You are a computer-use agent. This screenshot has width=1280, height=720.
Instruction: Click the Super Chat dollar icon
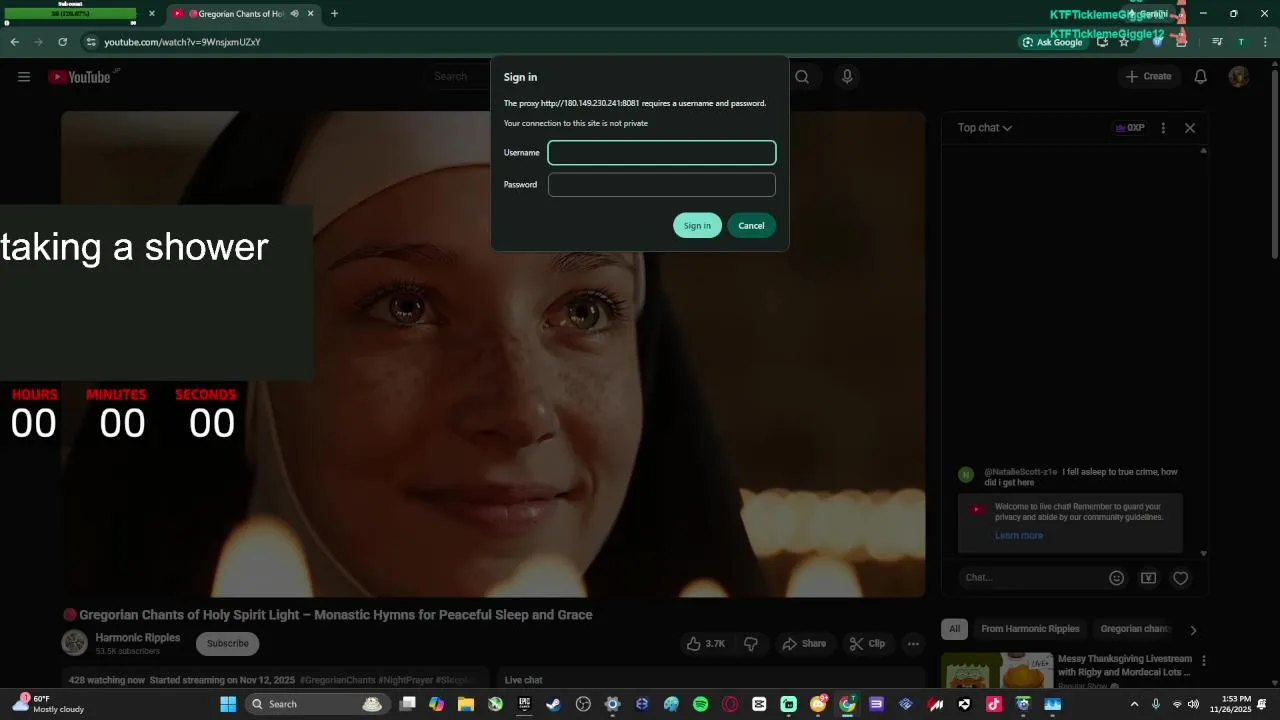[1148, 578]
